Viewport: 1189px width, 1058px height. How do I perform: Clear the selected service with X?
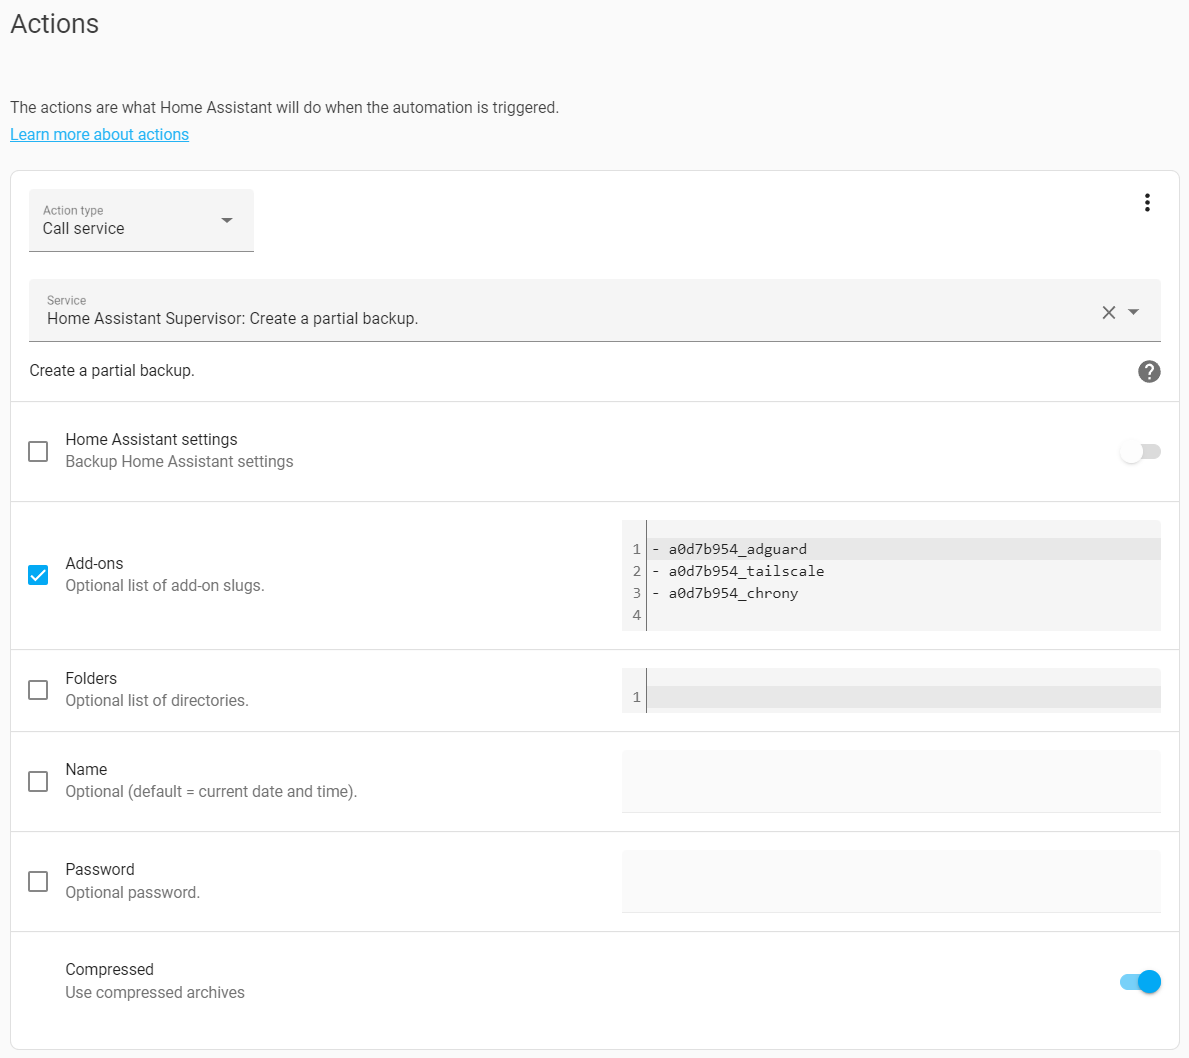click(x=1109, y=312)
